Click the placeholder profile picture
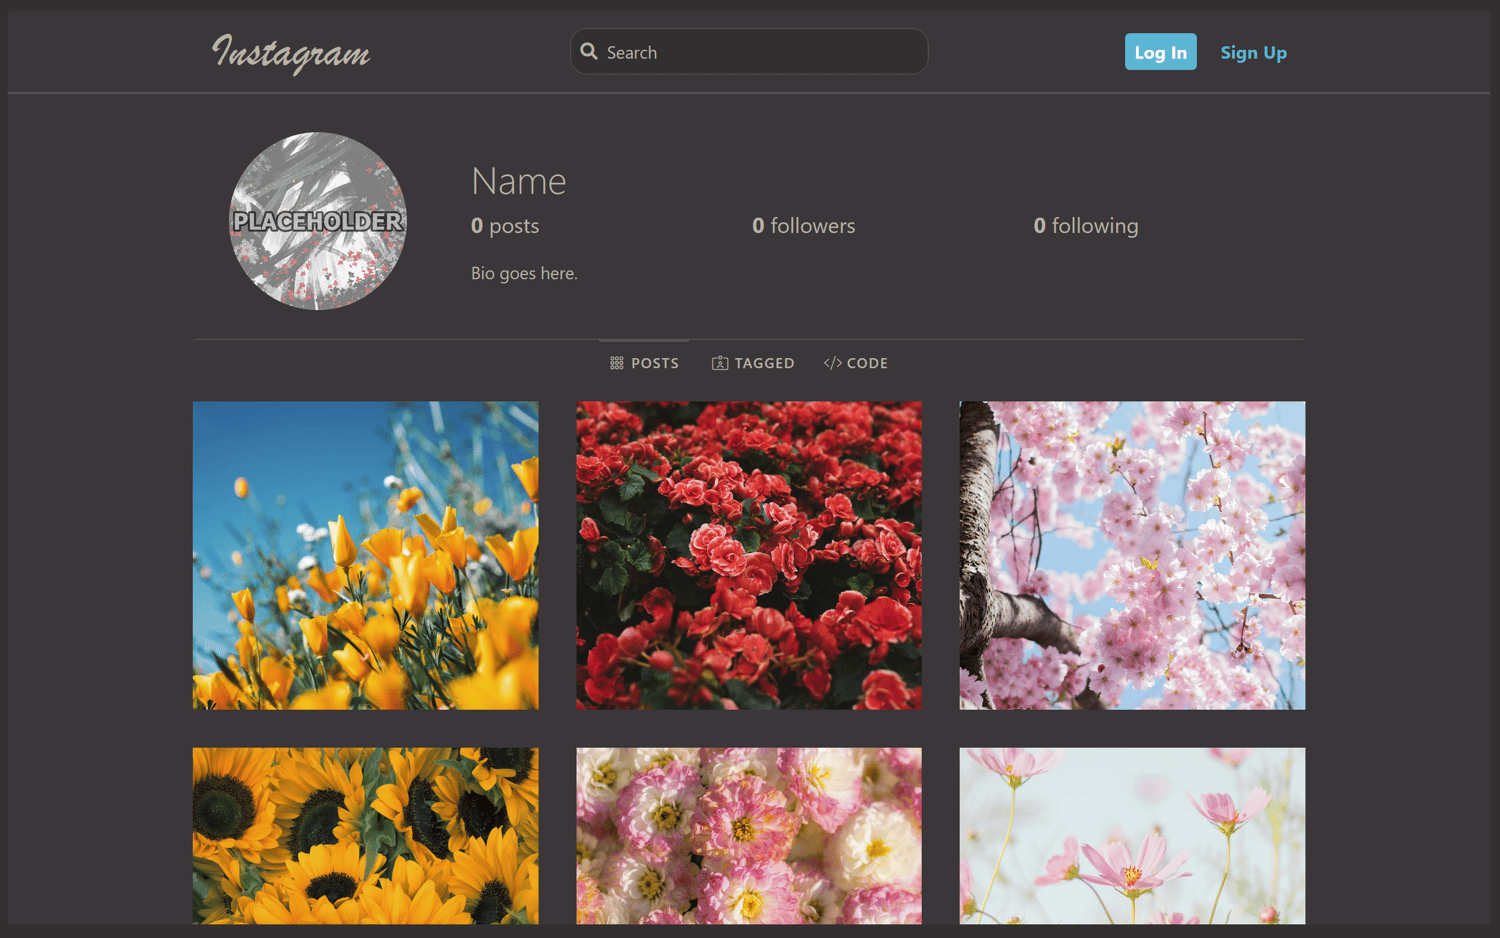This screenshot has height=938, width=1500. click(318, 221)
